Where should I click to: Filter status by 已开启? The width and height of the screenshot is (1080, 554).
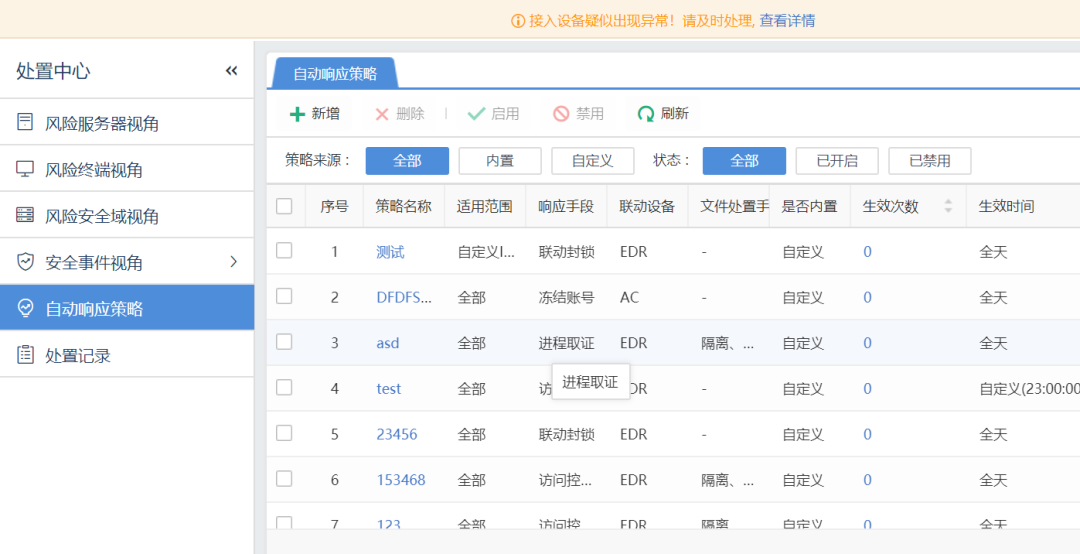pos(836,161)
